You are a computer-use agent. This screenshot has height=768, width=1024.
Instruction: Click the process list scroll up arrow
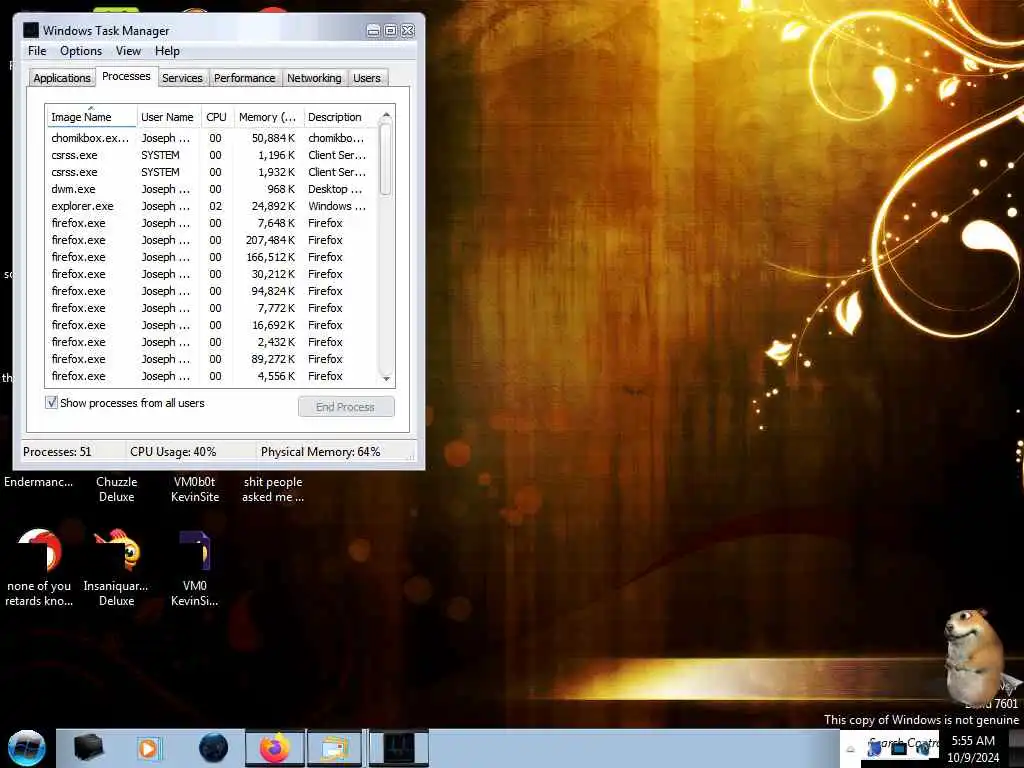(386, 115)
